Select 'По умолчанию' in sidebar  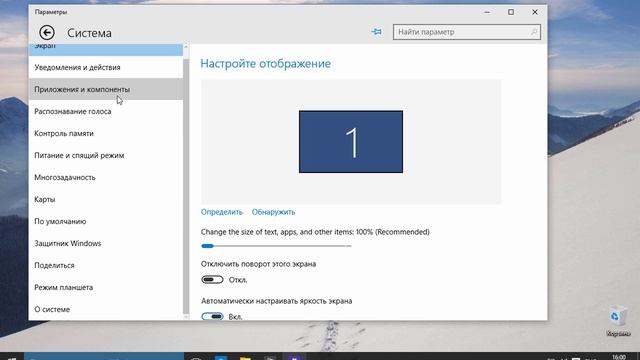[106, 221]
